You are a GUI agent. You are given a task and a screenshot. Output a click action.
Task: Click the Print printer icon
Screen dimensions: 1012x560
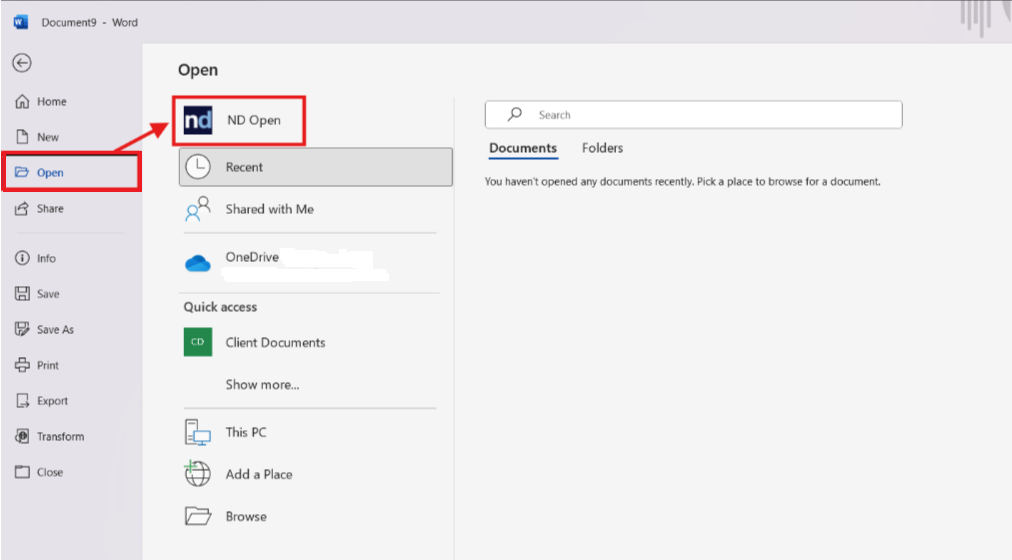pyautogui.click(x=22, y=365)
